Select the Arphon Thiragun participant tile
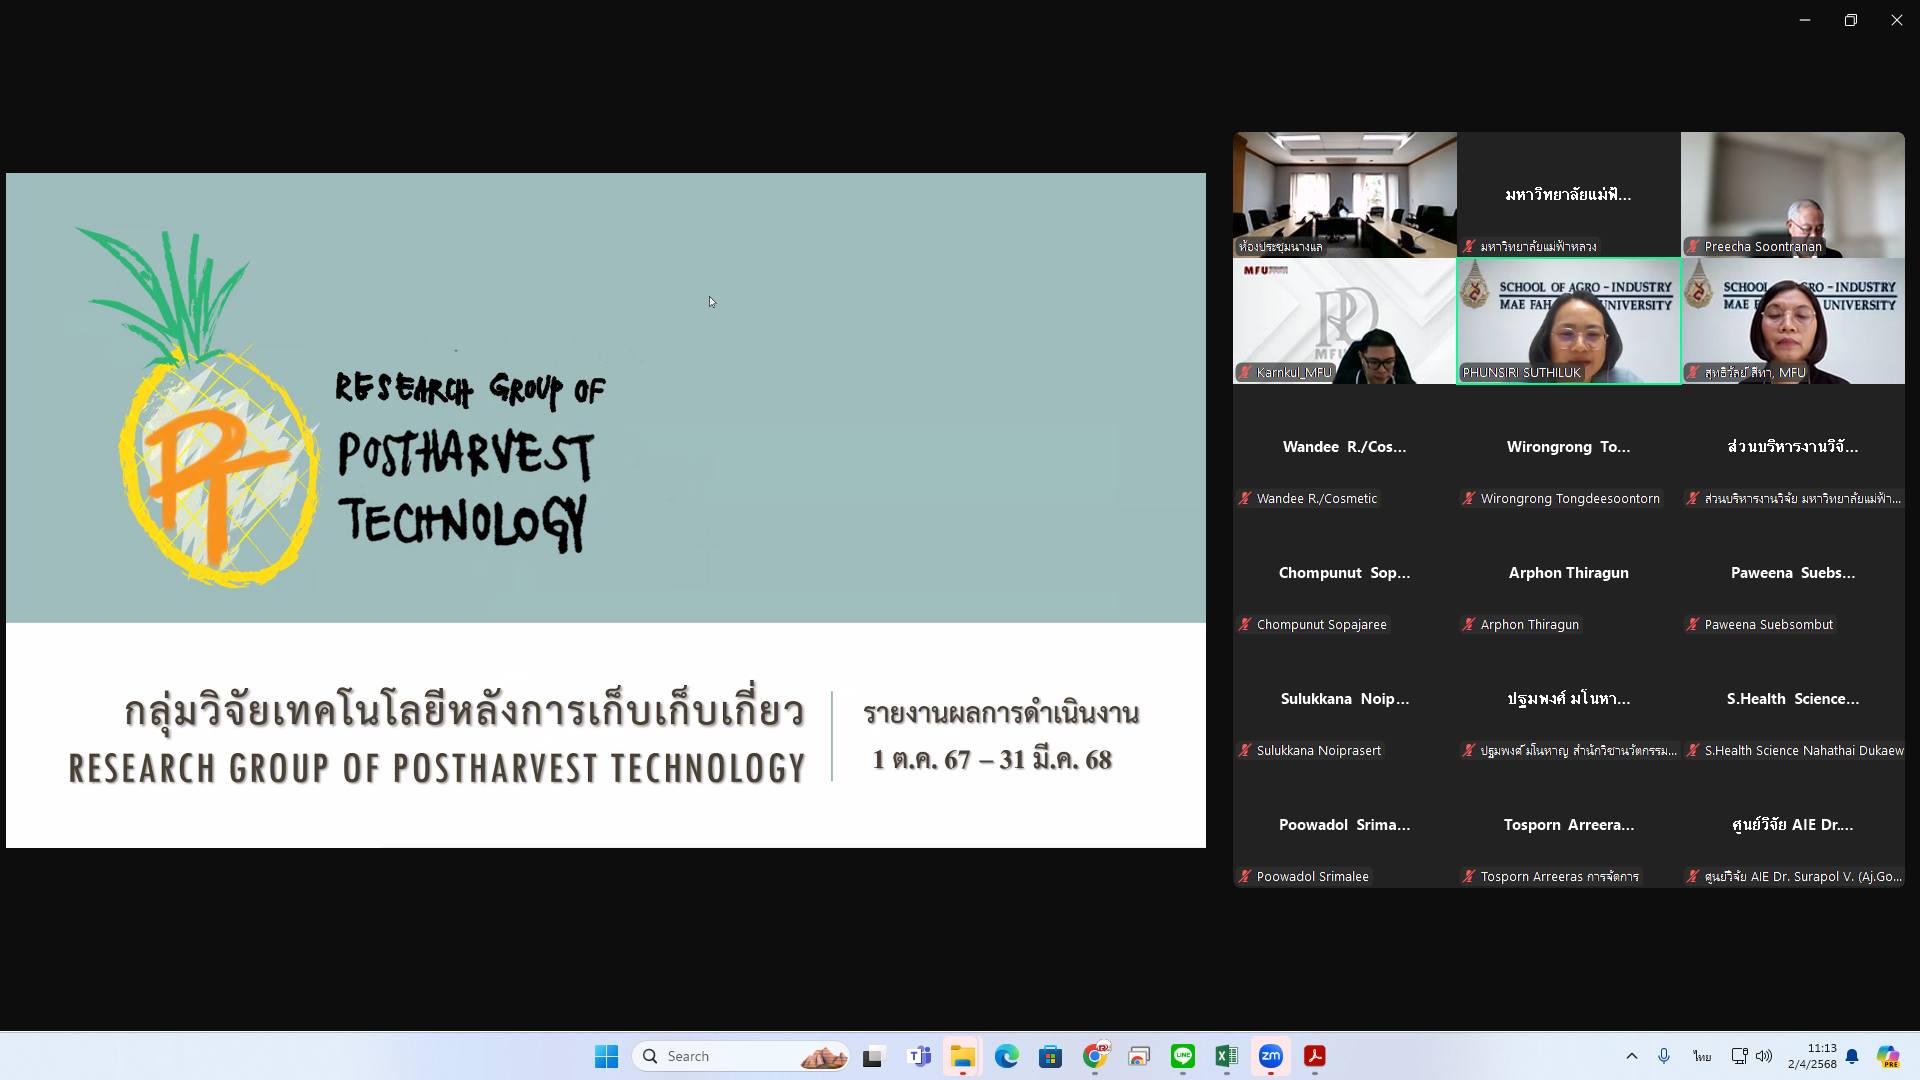Image resolution: width=1920 pixels, height=1080 pixels. click(1569, 573)
